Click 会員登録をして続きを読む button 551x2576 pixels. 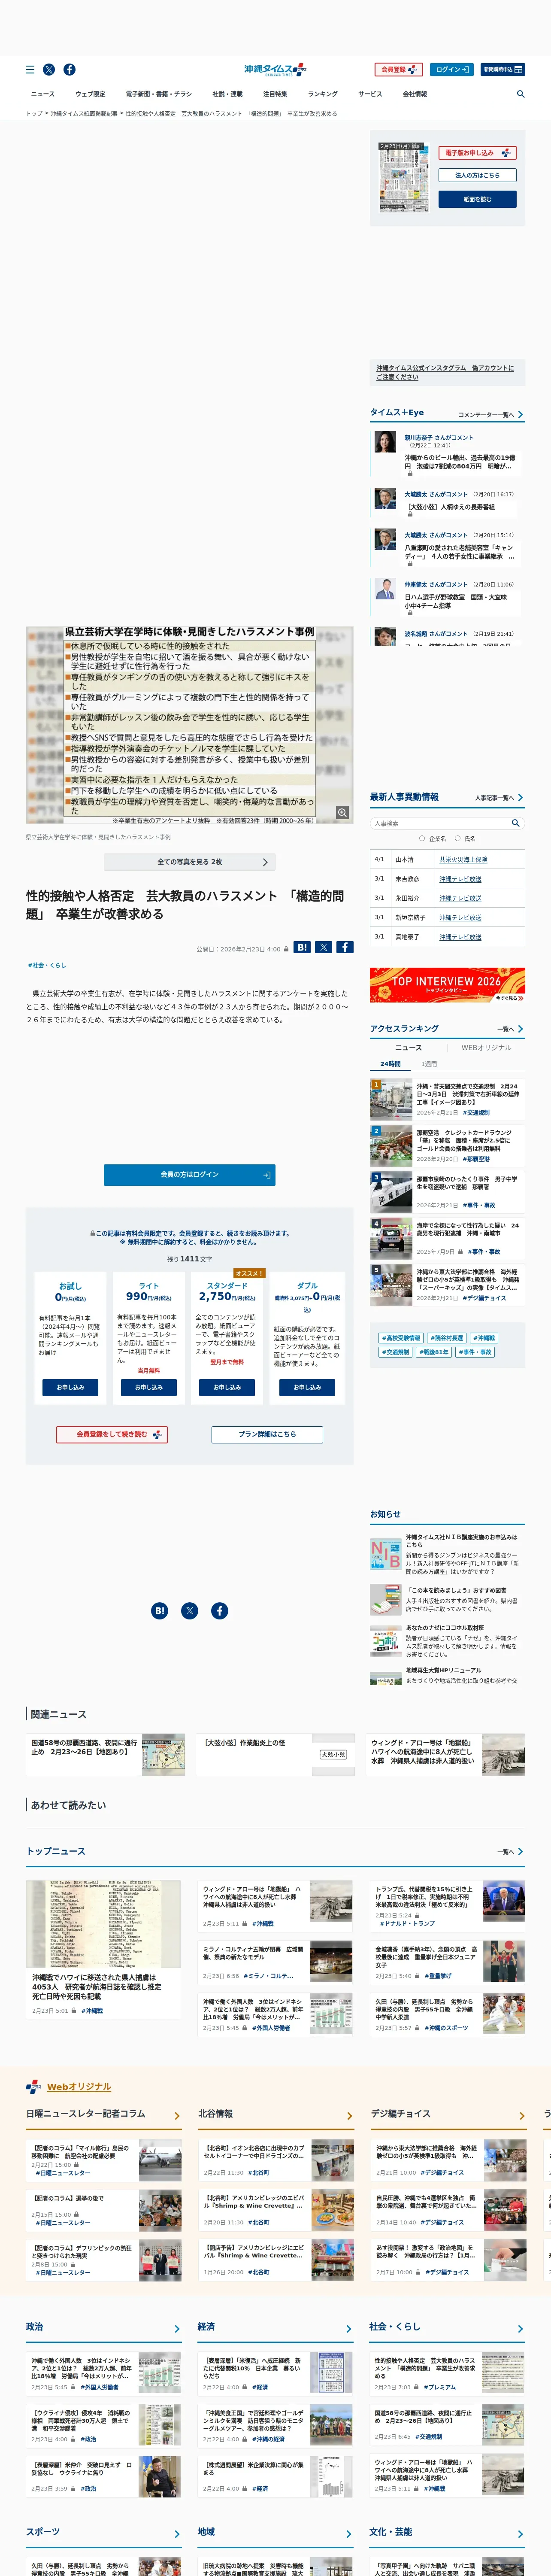(x=111, y=1434)
